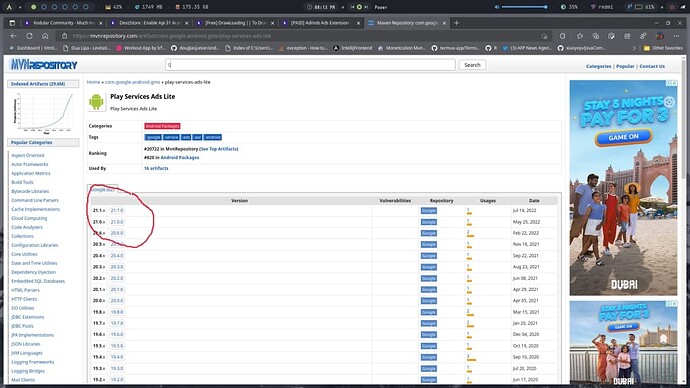The width and height of the screenshot is (690, 388).
Task: Click Google repository badge for 20.2.0
Action: 429,278
